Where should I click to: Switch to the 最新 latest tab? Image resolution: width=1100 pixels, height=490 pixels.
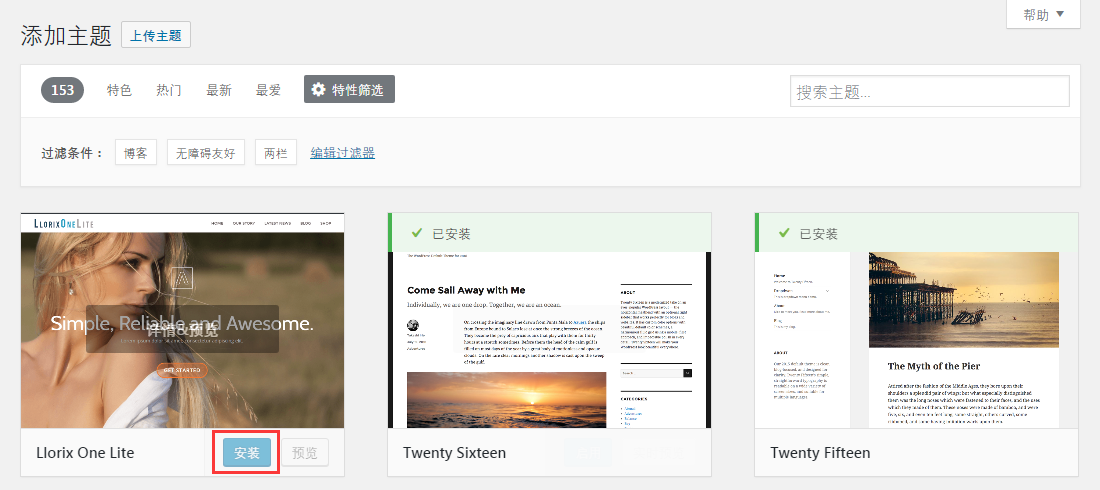219,90
